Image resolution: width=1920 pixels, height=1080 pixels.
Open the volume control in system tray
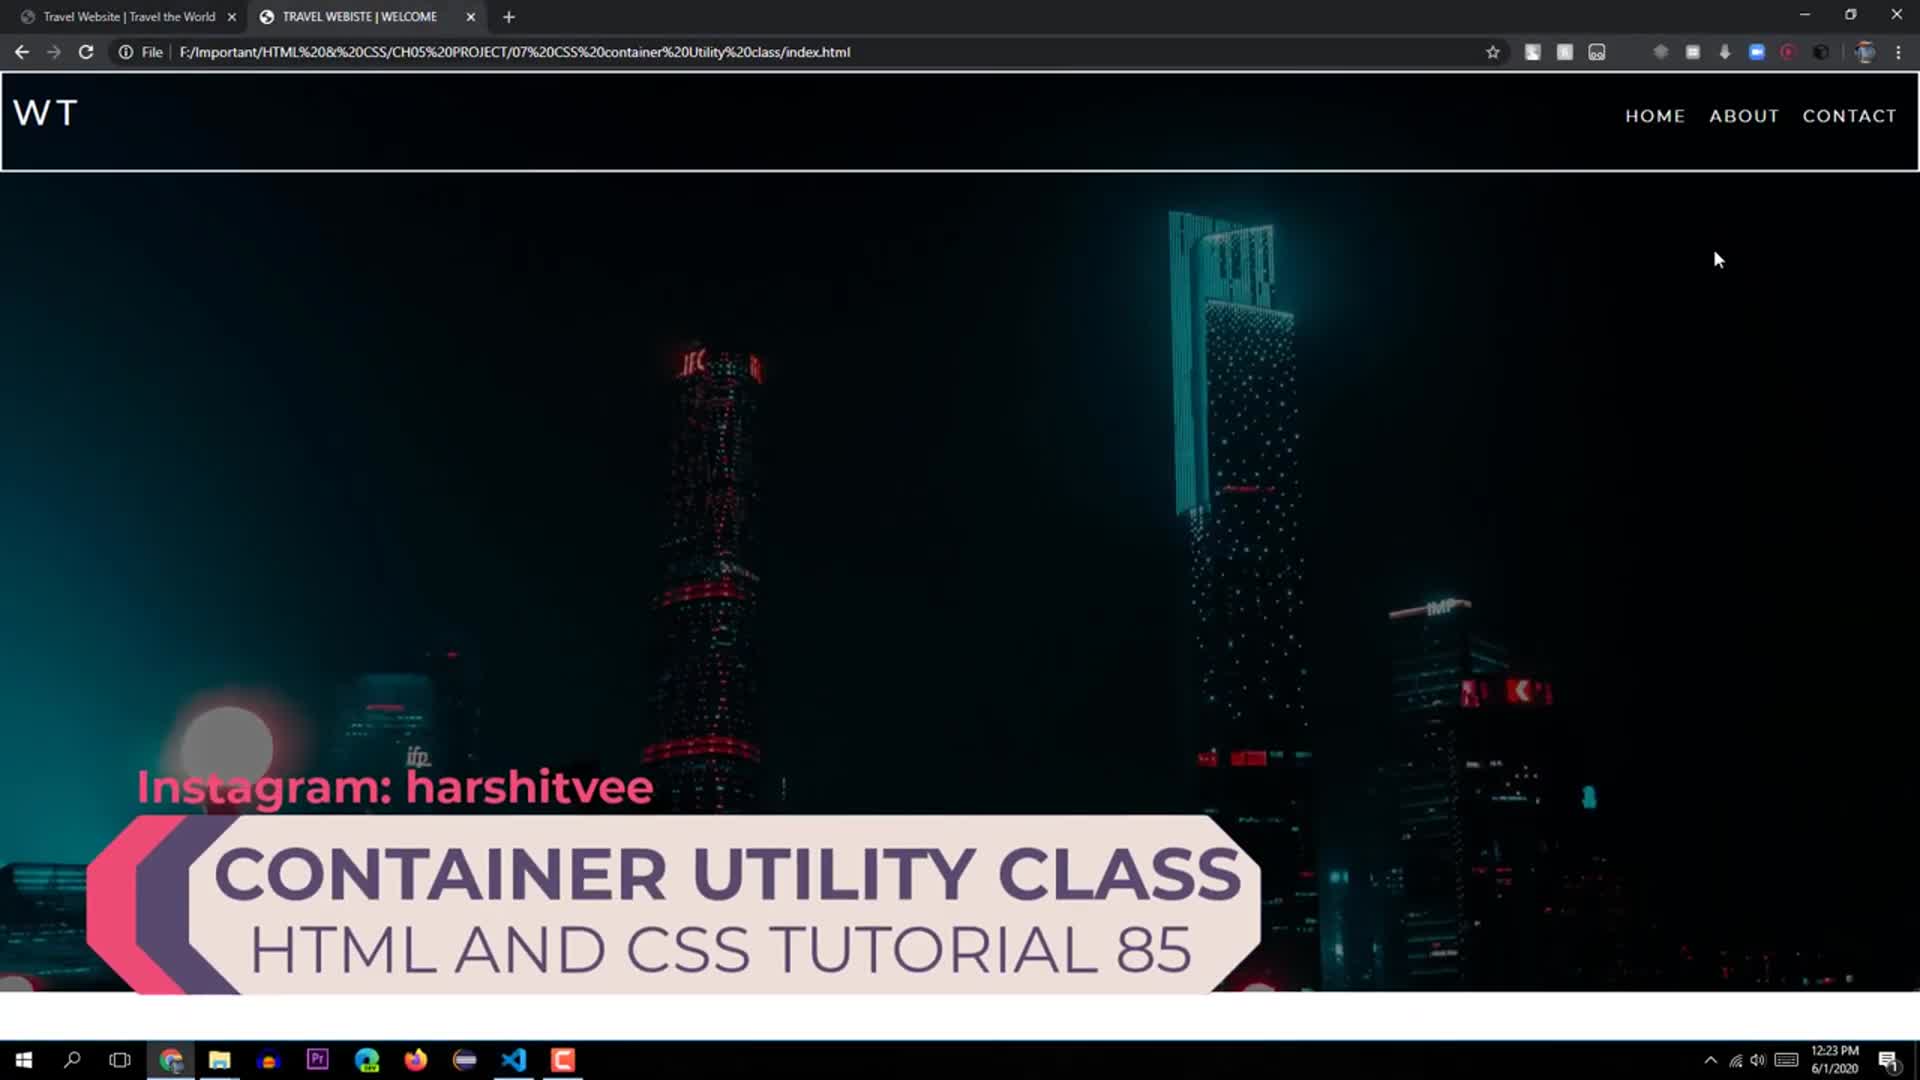(1758, 1060)
